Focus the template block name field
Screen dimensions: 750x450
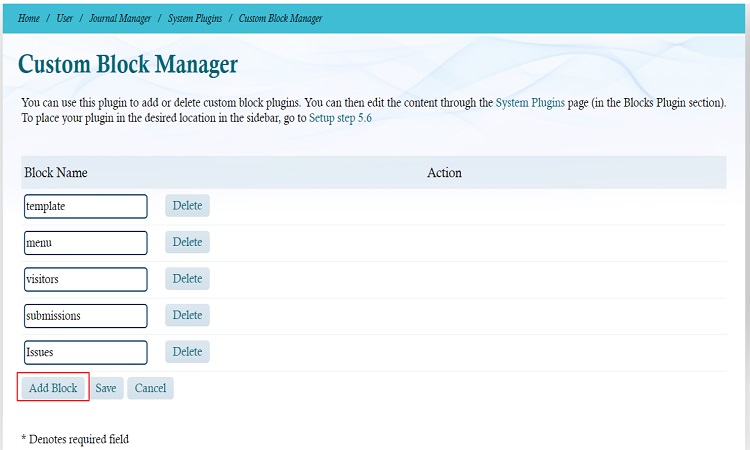click(x=86, y=206)
